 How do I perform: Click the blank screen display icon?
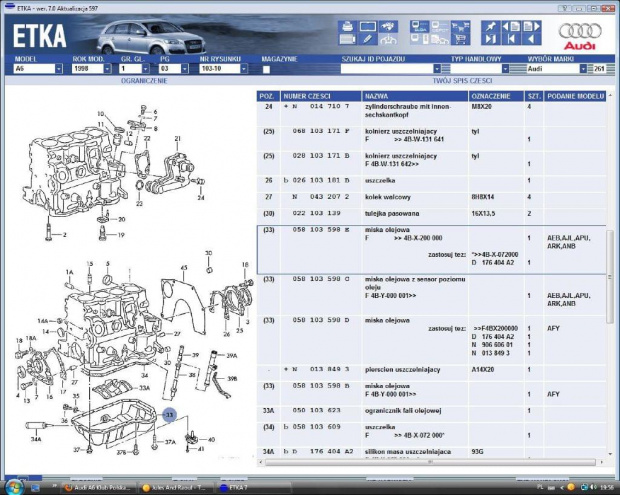(367, 26)
